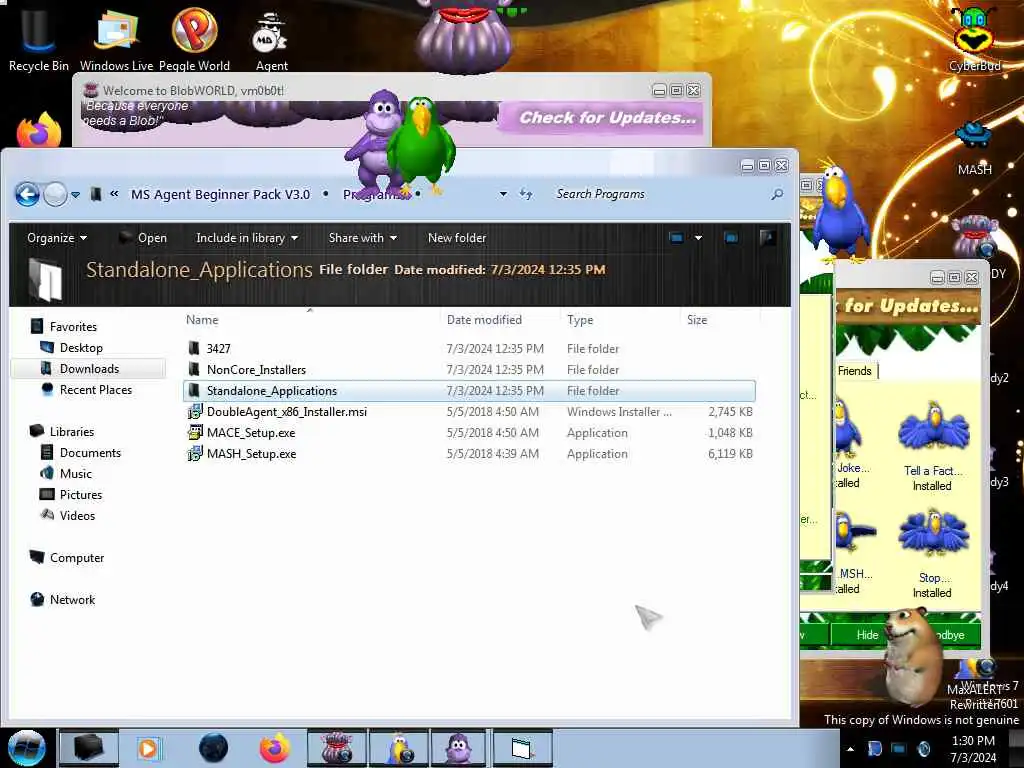Open Downloads in navigation pane
Viewport: 1024px width, 768px height.
pos(89,368)
